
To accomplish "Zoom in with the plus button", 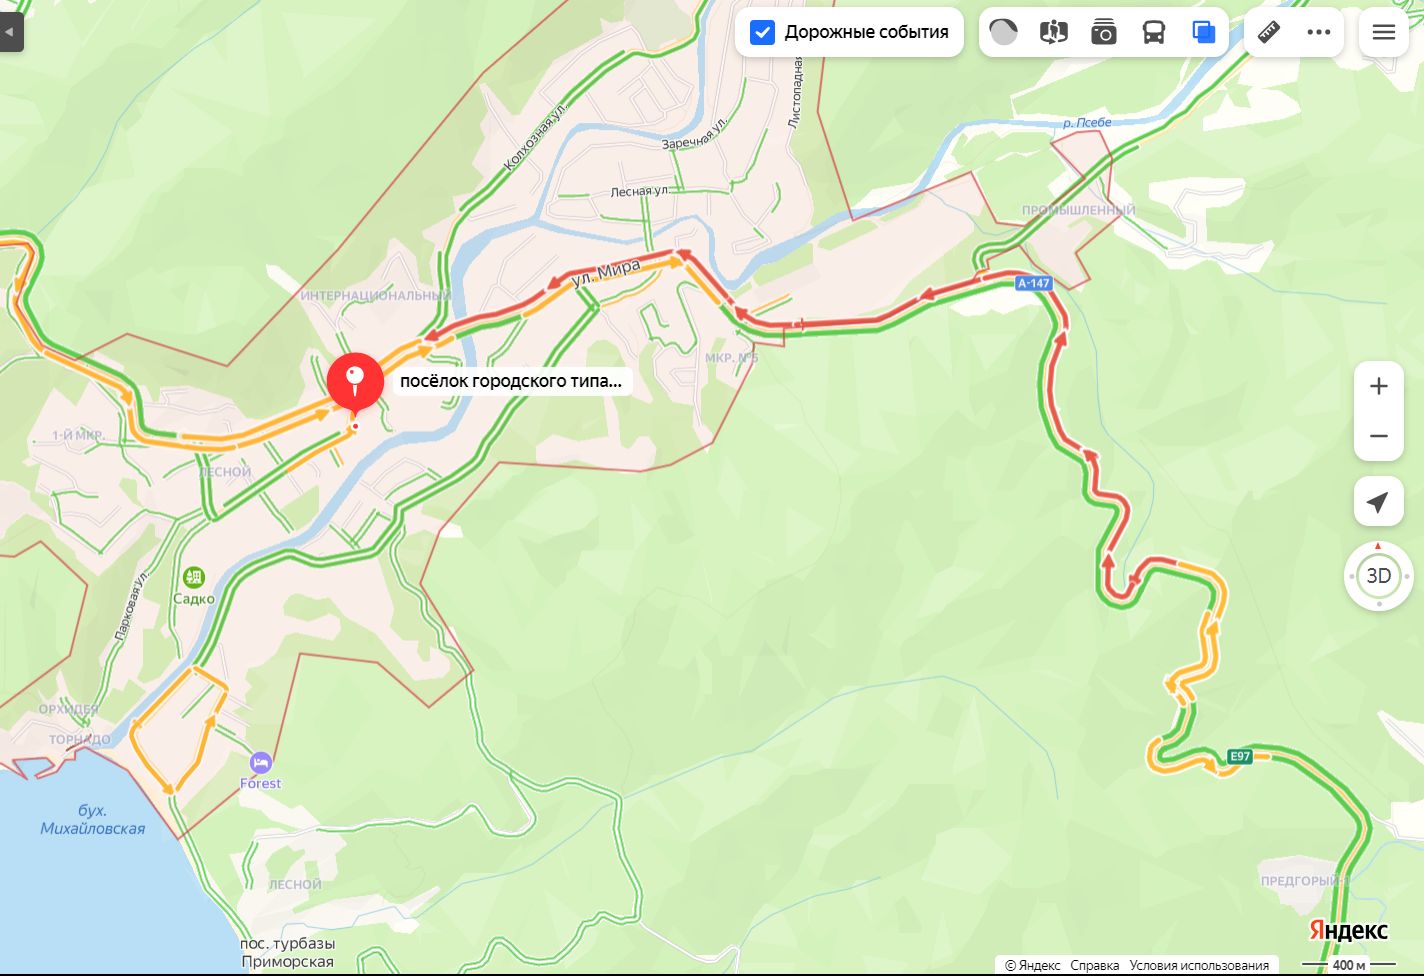I will coord(1379,386).
